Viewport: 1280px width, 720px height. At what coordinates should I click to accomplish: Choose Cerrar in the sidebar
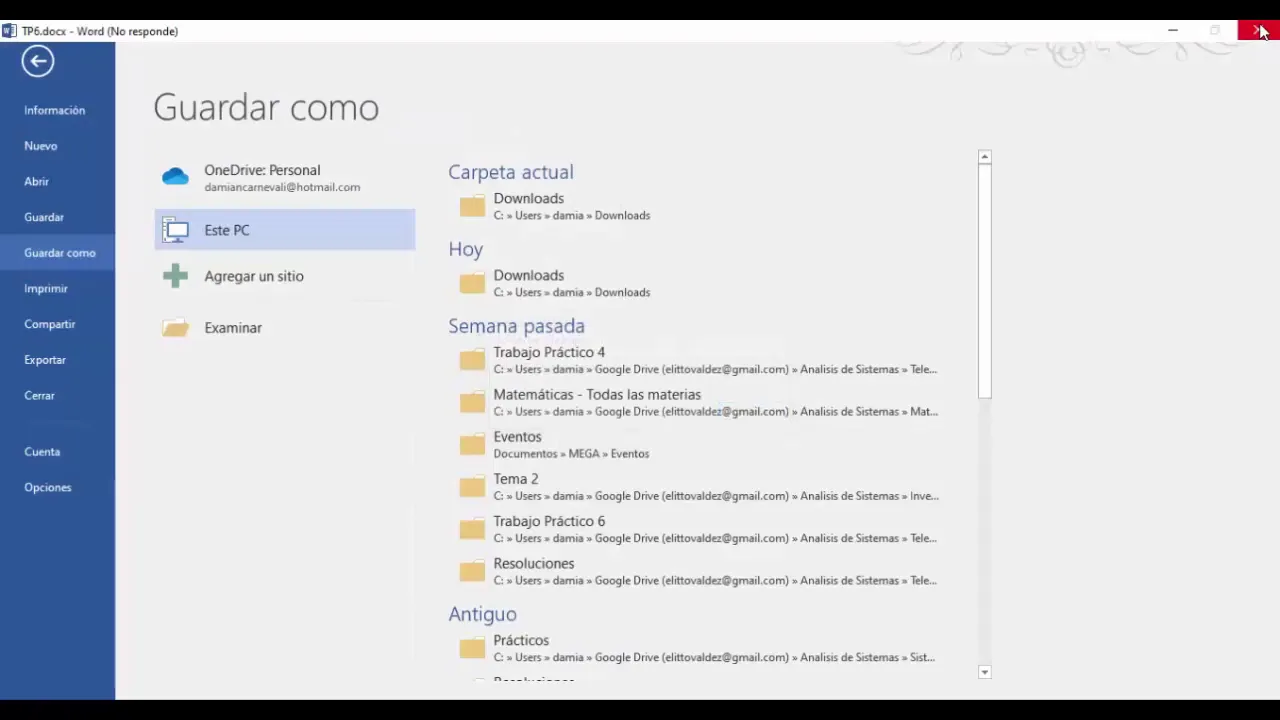pyautogui.click(x=40, y=395)
